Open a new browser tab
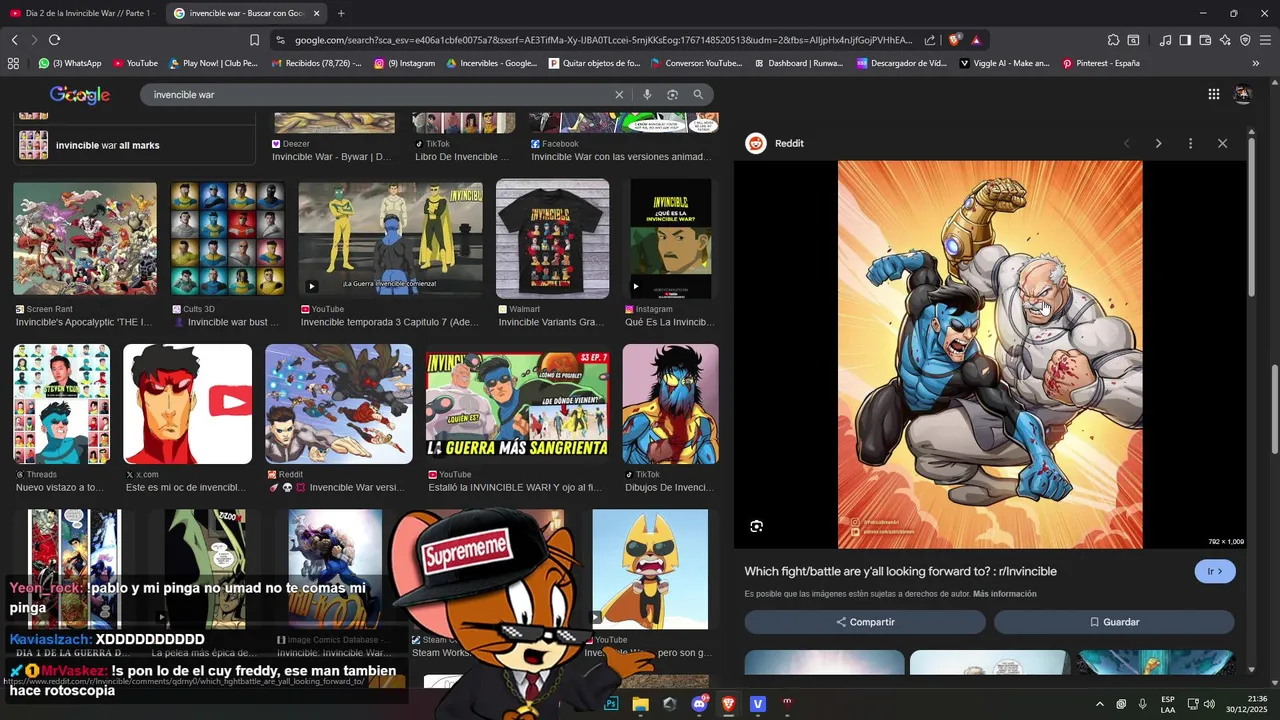 pyautogui.click(x=341, y=13)
